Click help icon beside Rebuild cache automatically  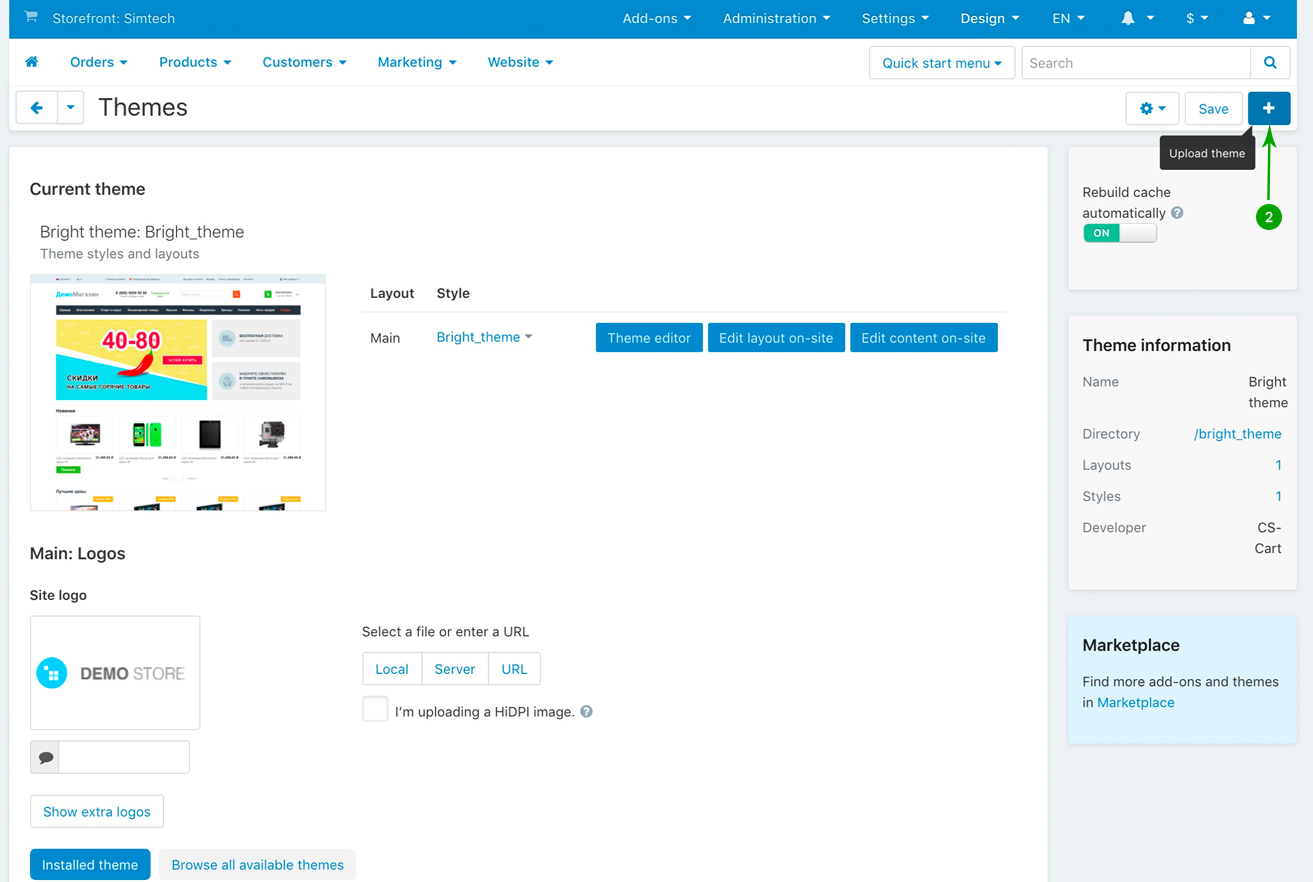pos(1177,213)
